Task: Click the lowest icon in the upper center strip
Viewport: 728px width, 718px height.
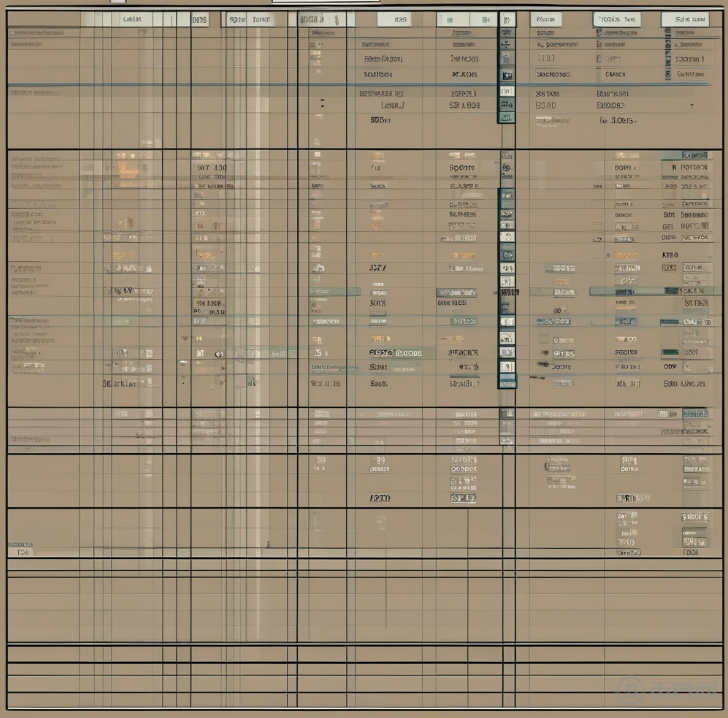Action: pos(507,116)
